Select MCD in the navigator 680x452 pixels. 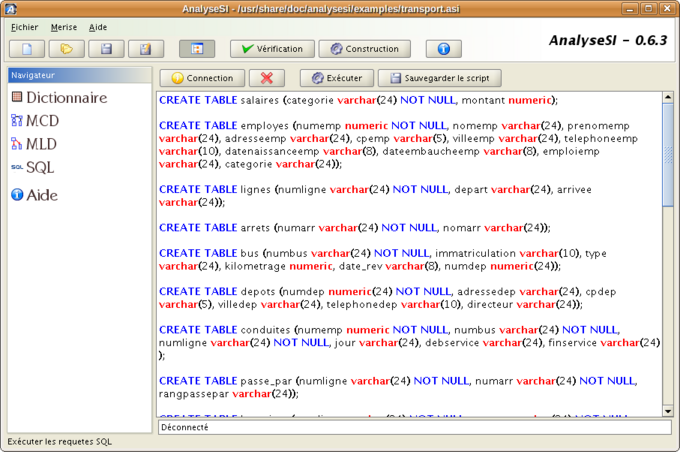tap(35, 121)
